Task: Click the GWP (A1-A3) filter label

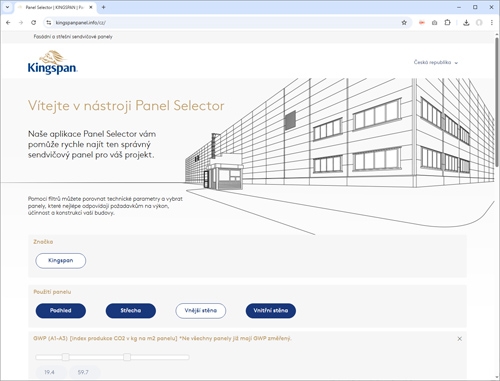Action: [x=162, y=338]
